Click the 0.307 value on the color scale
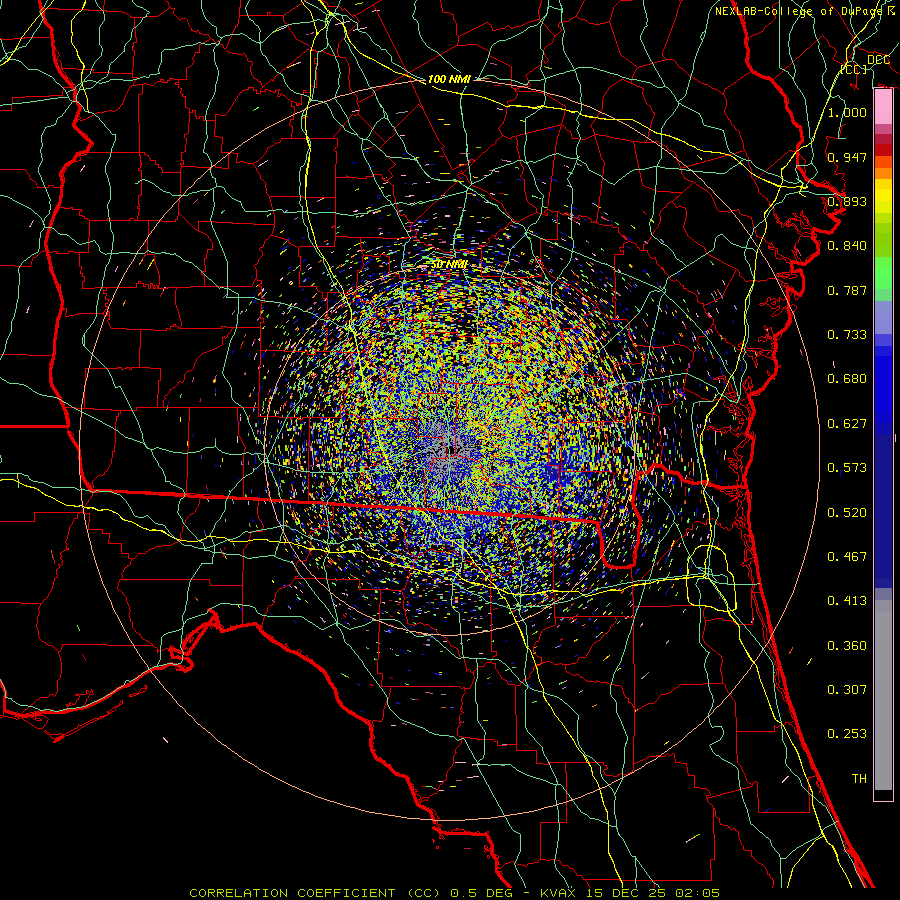 coord(847,690)
